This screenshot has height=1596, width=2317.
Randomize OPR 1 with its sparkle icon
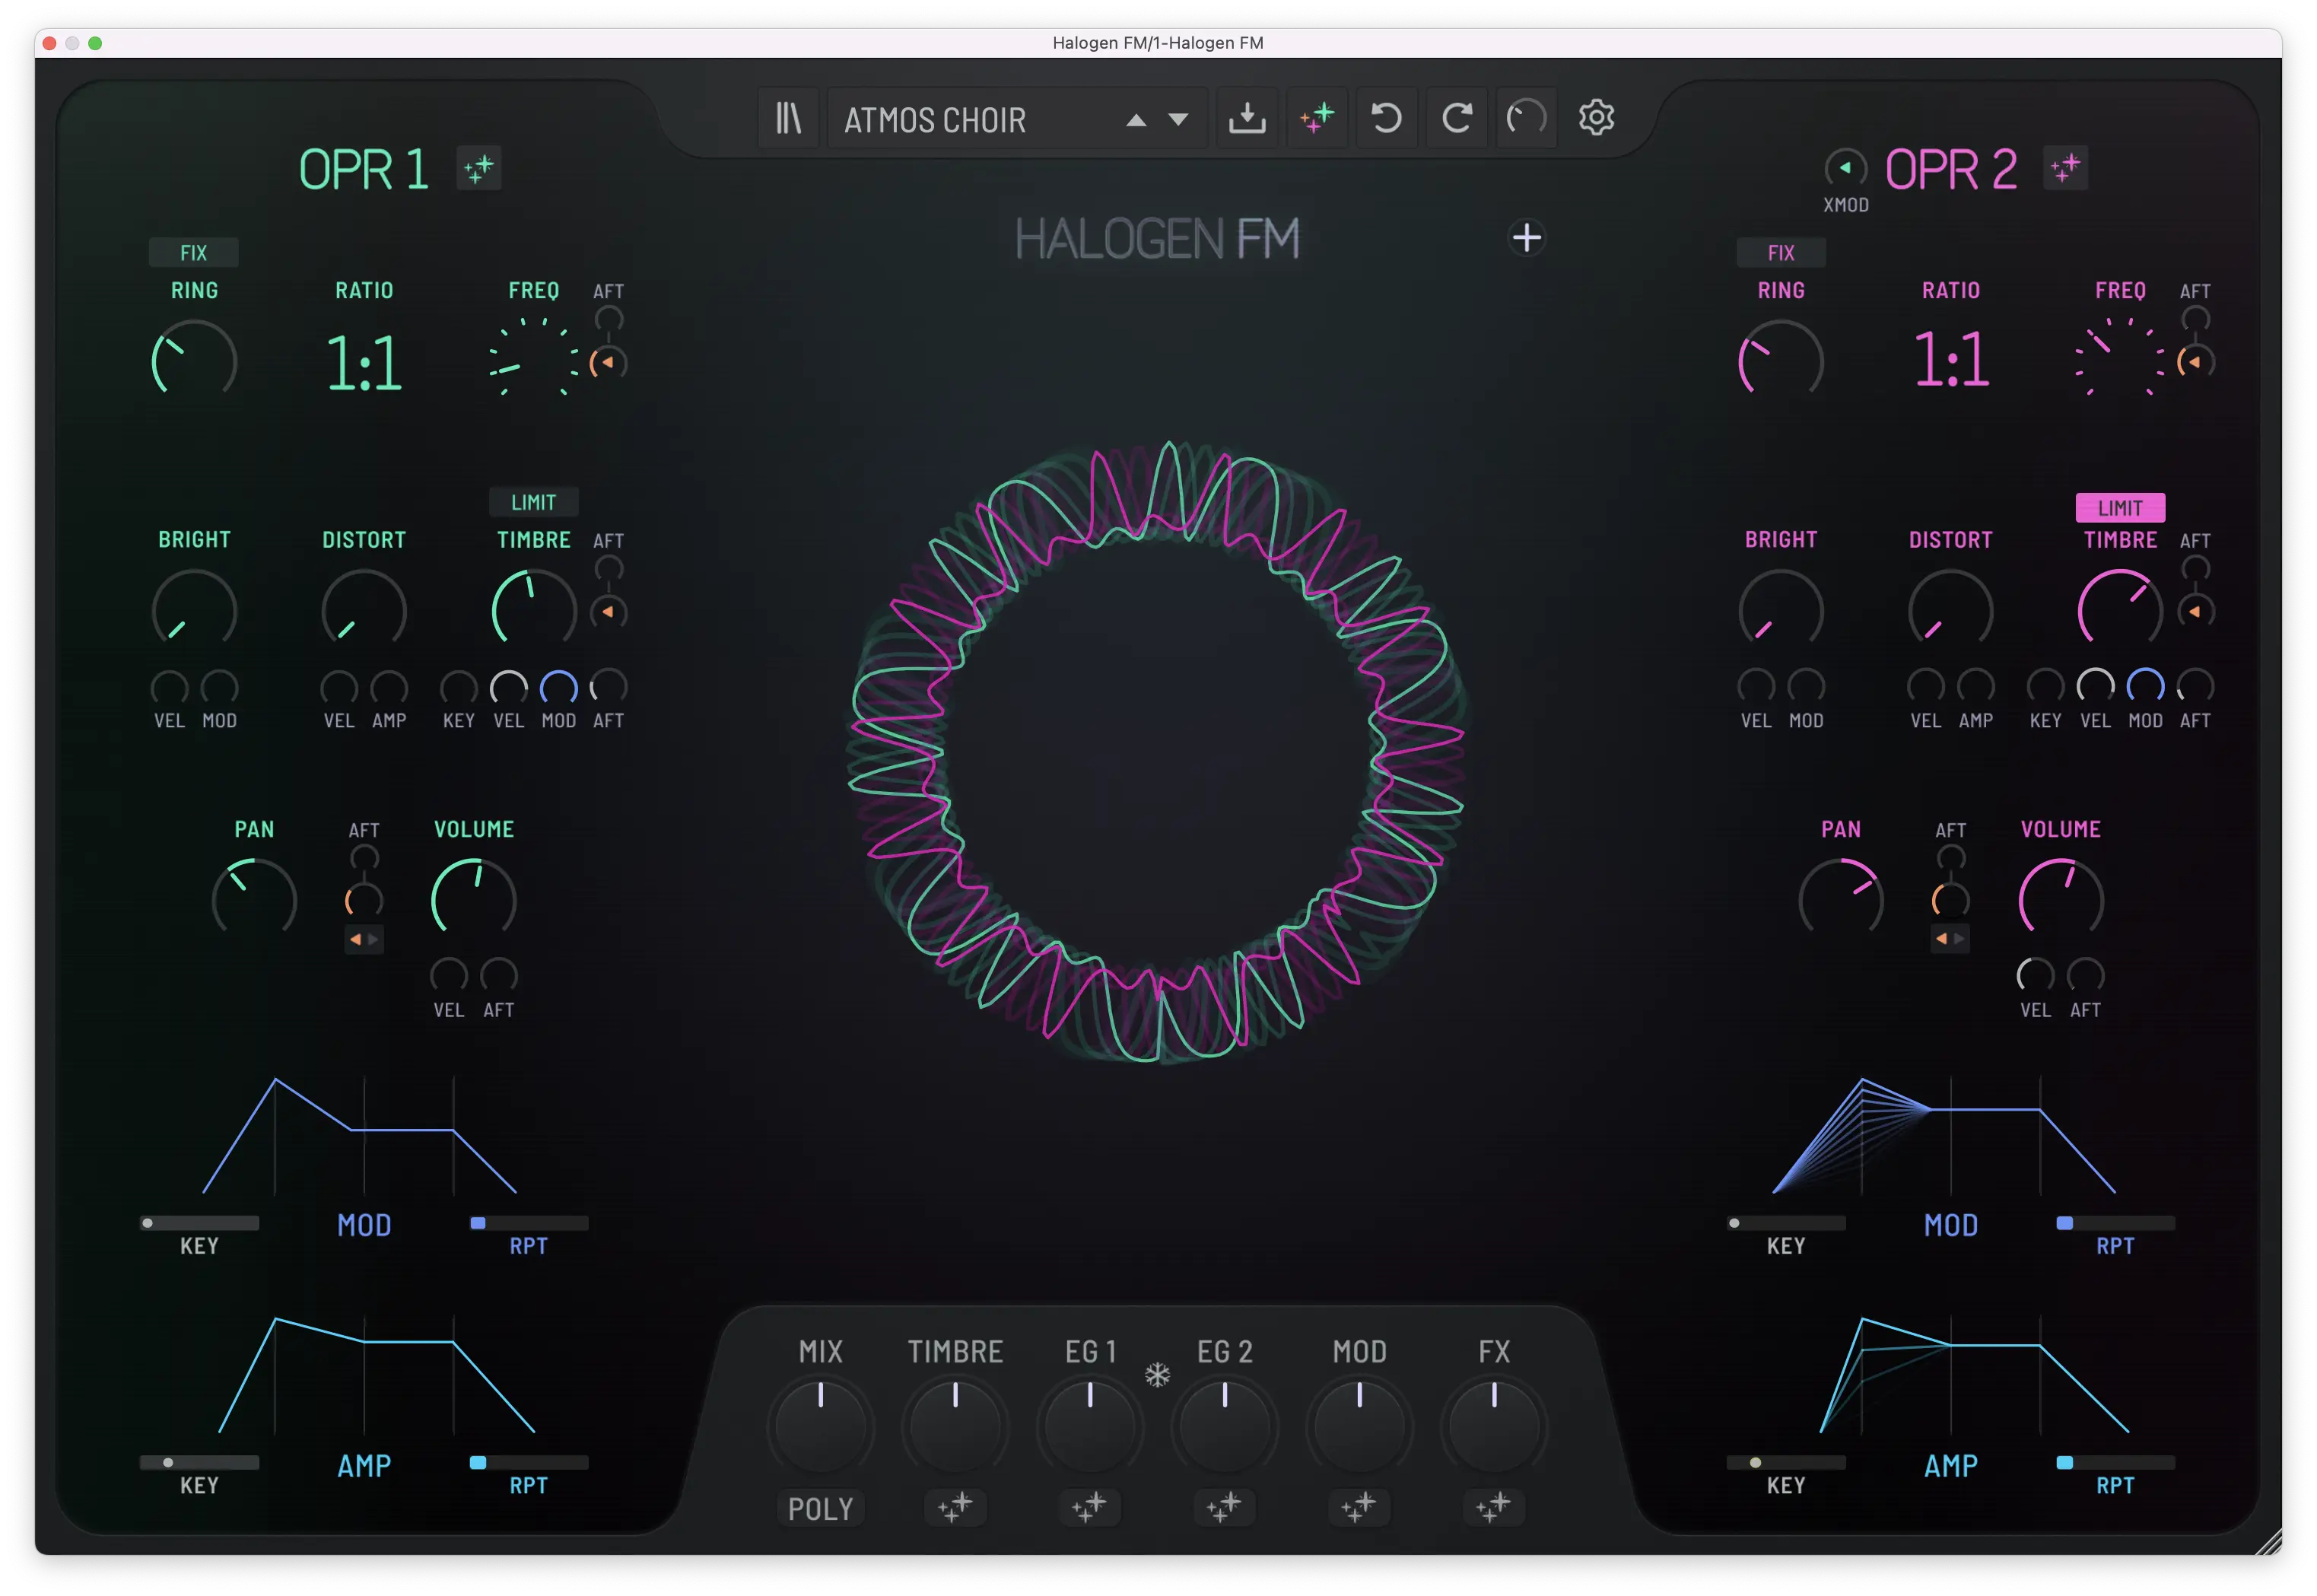coord(479,168)
